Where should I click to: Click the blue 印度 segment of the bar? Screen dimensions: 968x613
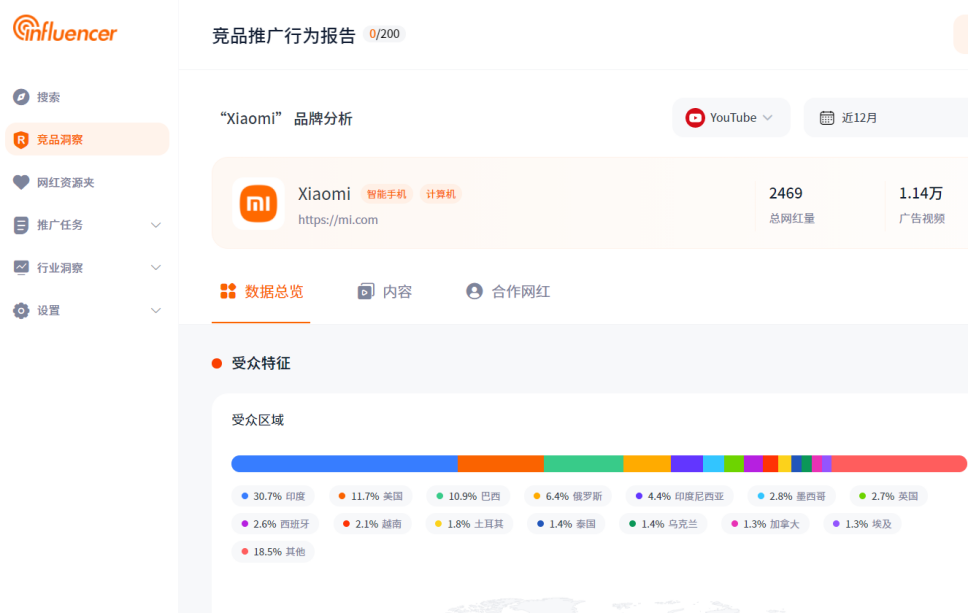(344, 464)
